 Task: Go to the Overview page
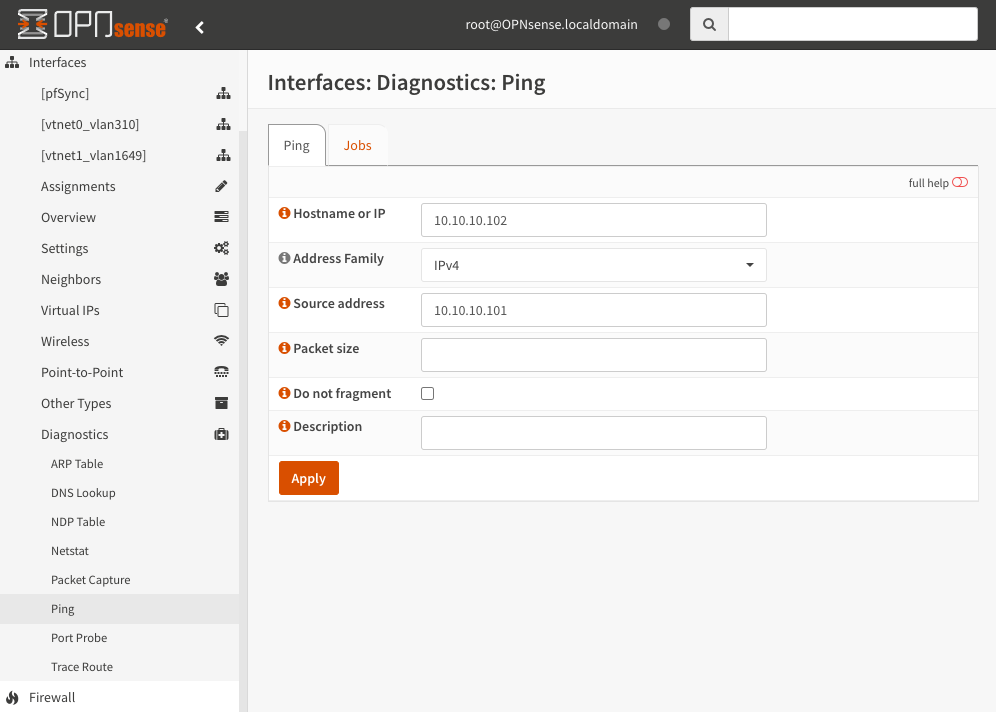68,217
